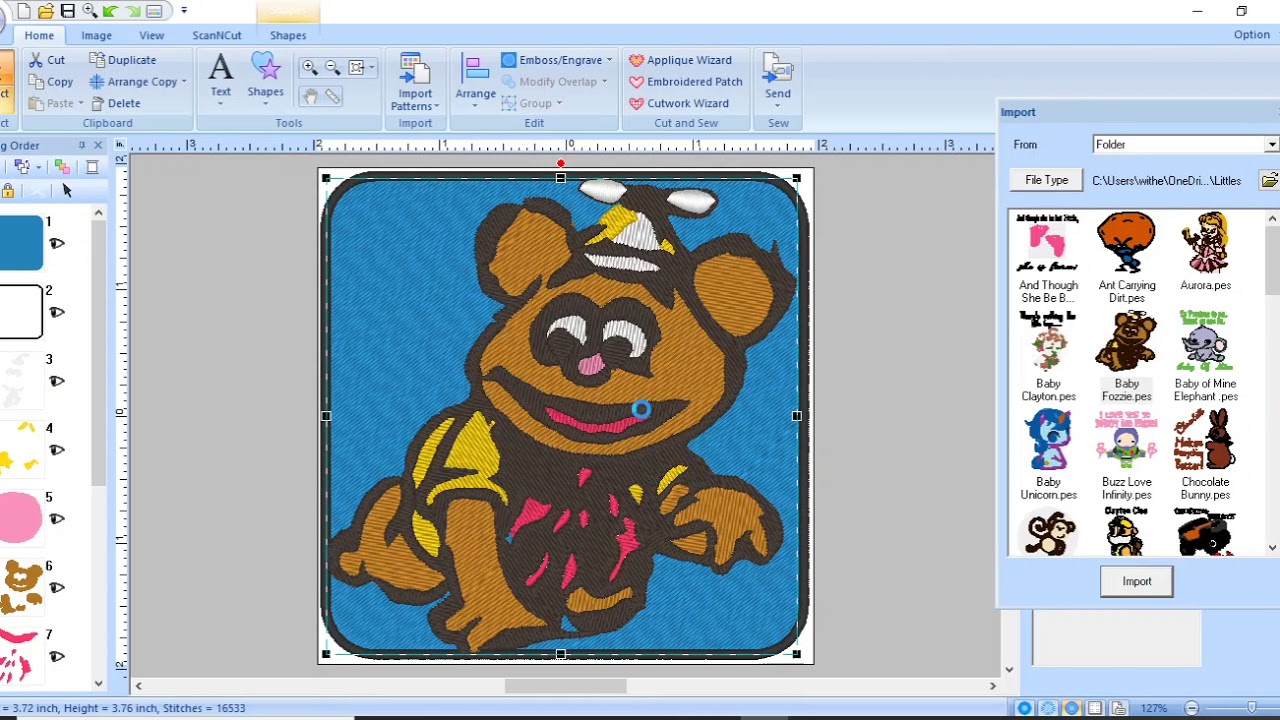Image resolution: width=1280 pixels, height=720 pixels.
Task: Click the Redo arrow in quick access toolbar
Action: pyautogui.click(x=133, y=11)
